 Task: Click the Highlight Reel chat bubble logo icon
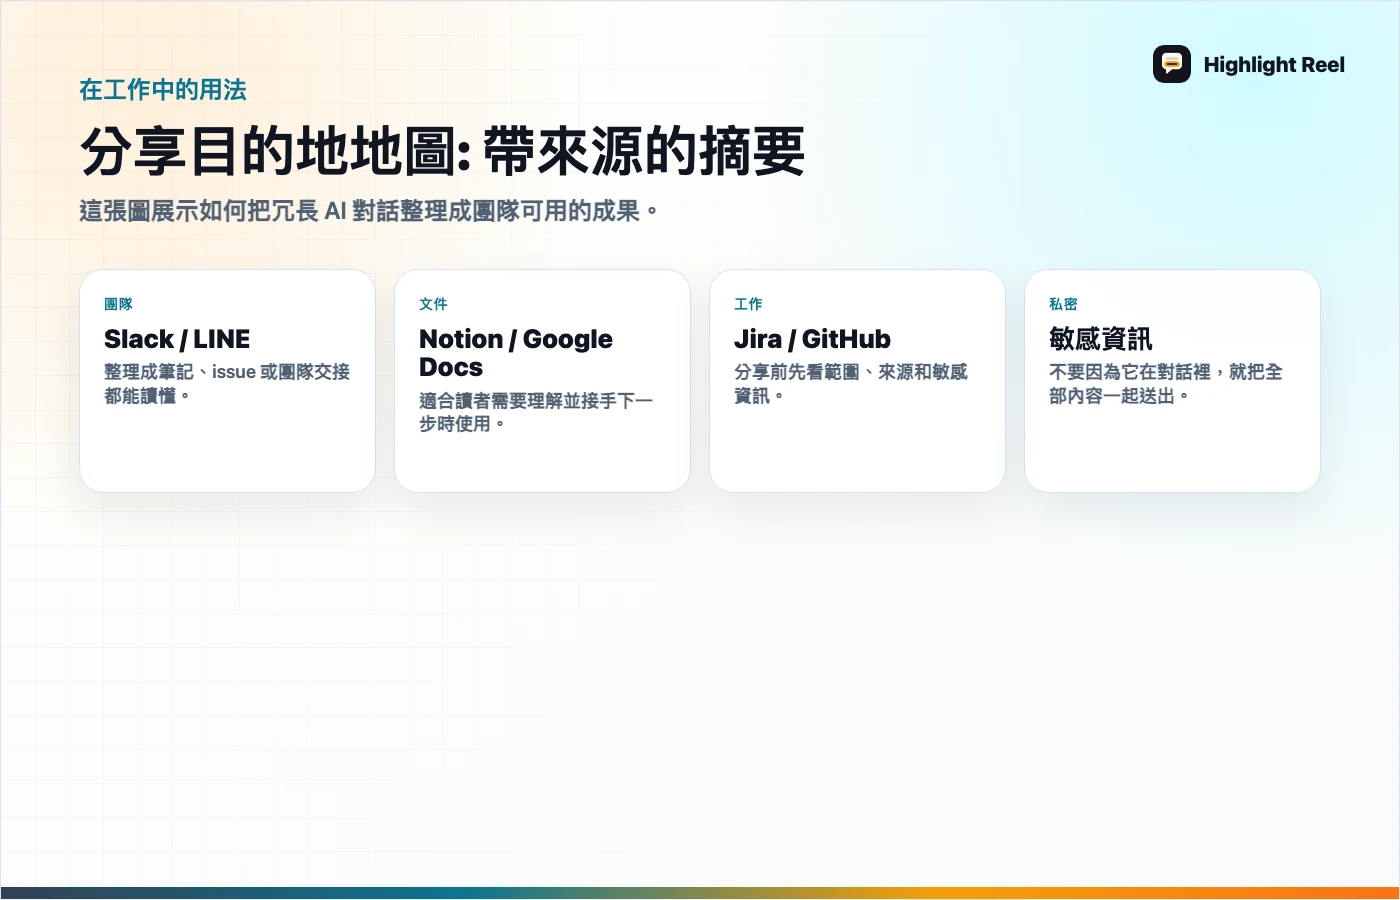click(x=1172, y=64)
